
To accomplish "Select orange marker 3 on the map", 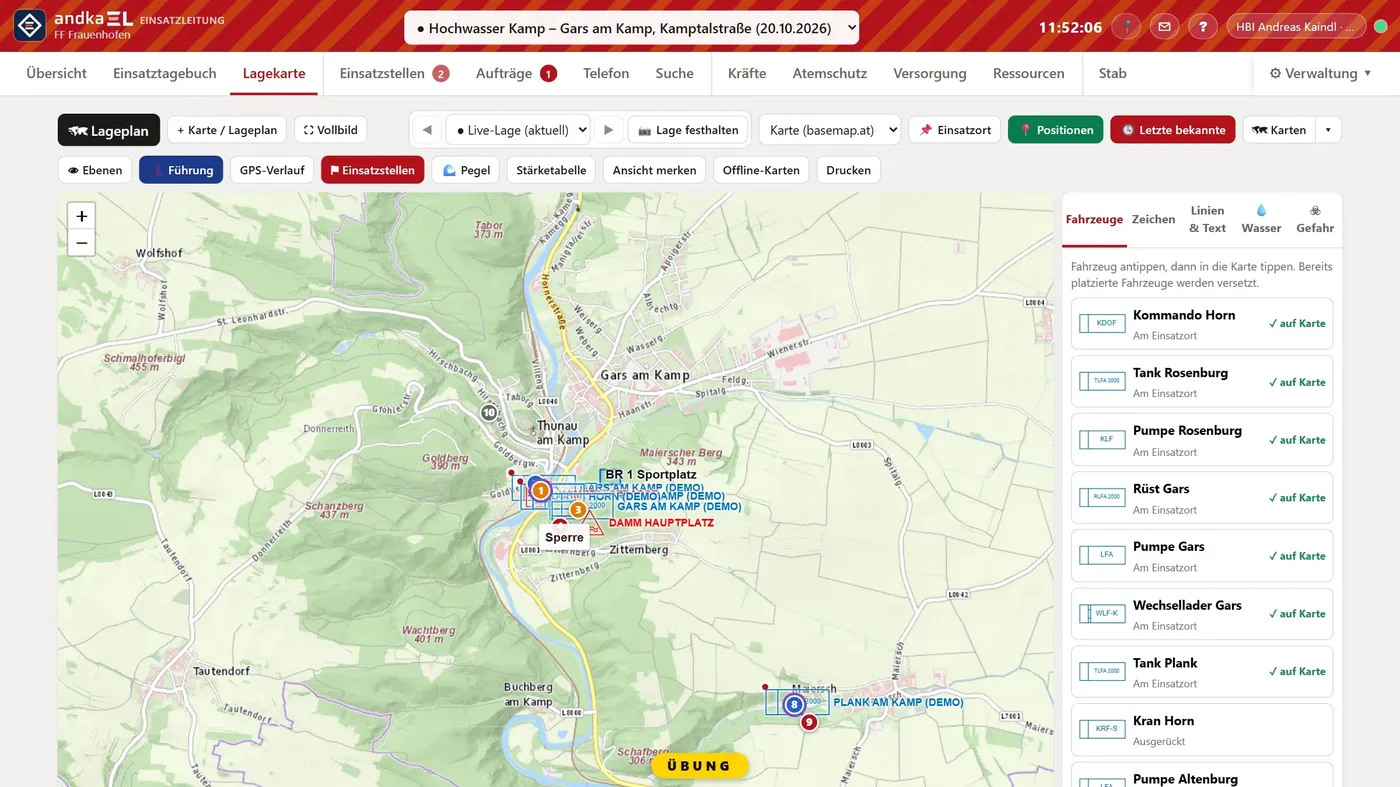I will click(x=577, y=510).
